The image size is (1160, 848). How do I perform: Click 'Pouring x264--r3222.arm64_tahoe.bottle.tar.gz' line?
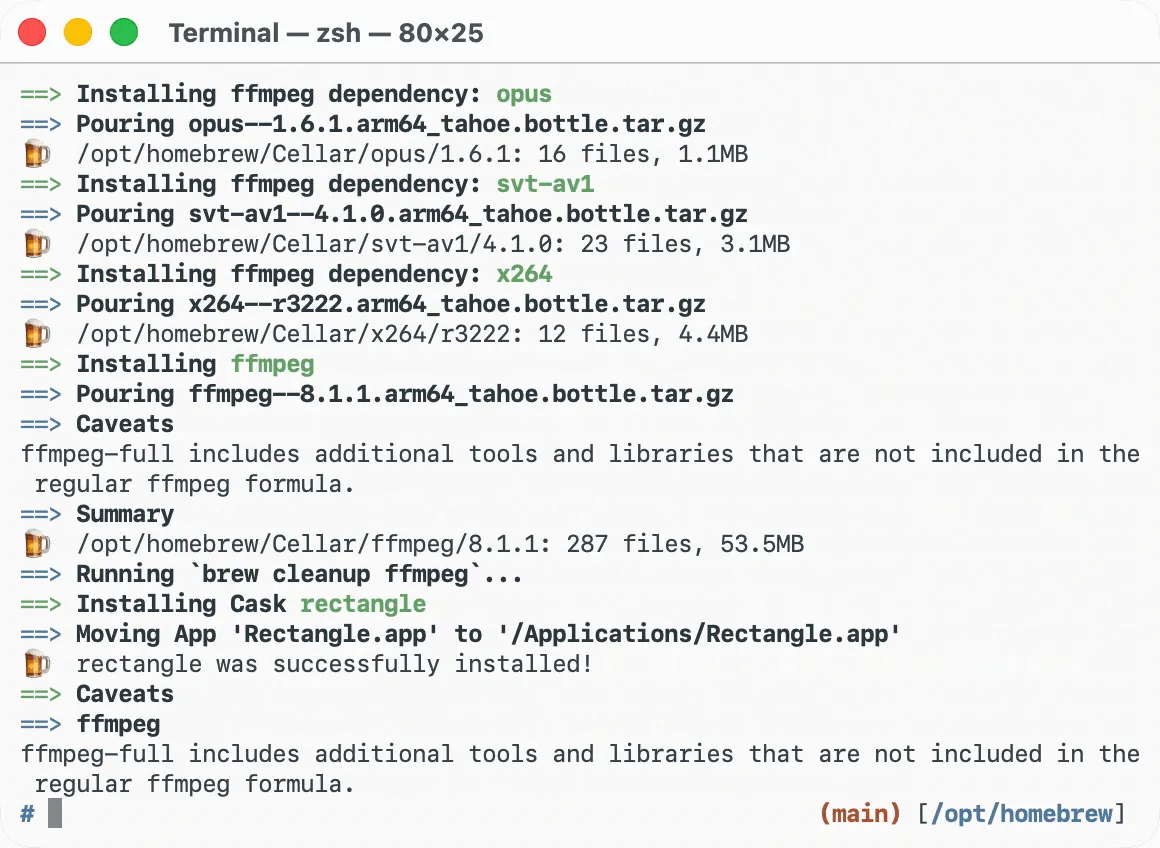[x=391, y=304]
